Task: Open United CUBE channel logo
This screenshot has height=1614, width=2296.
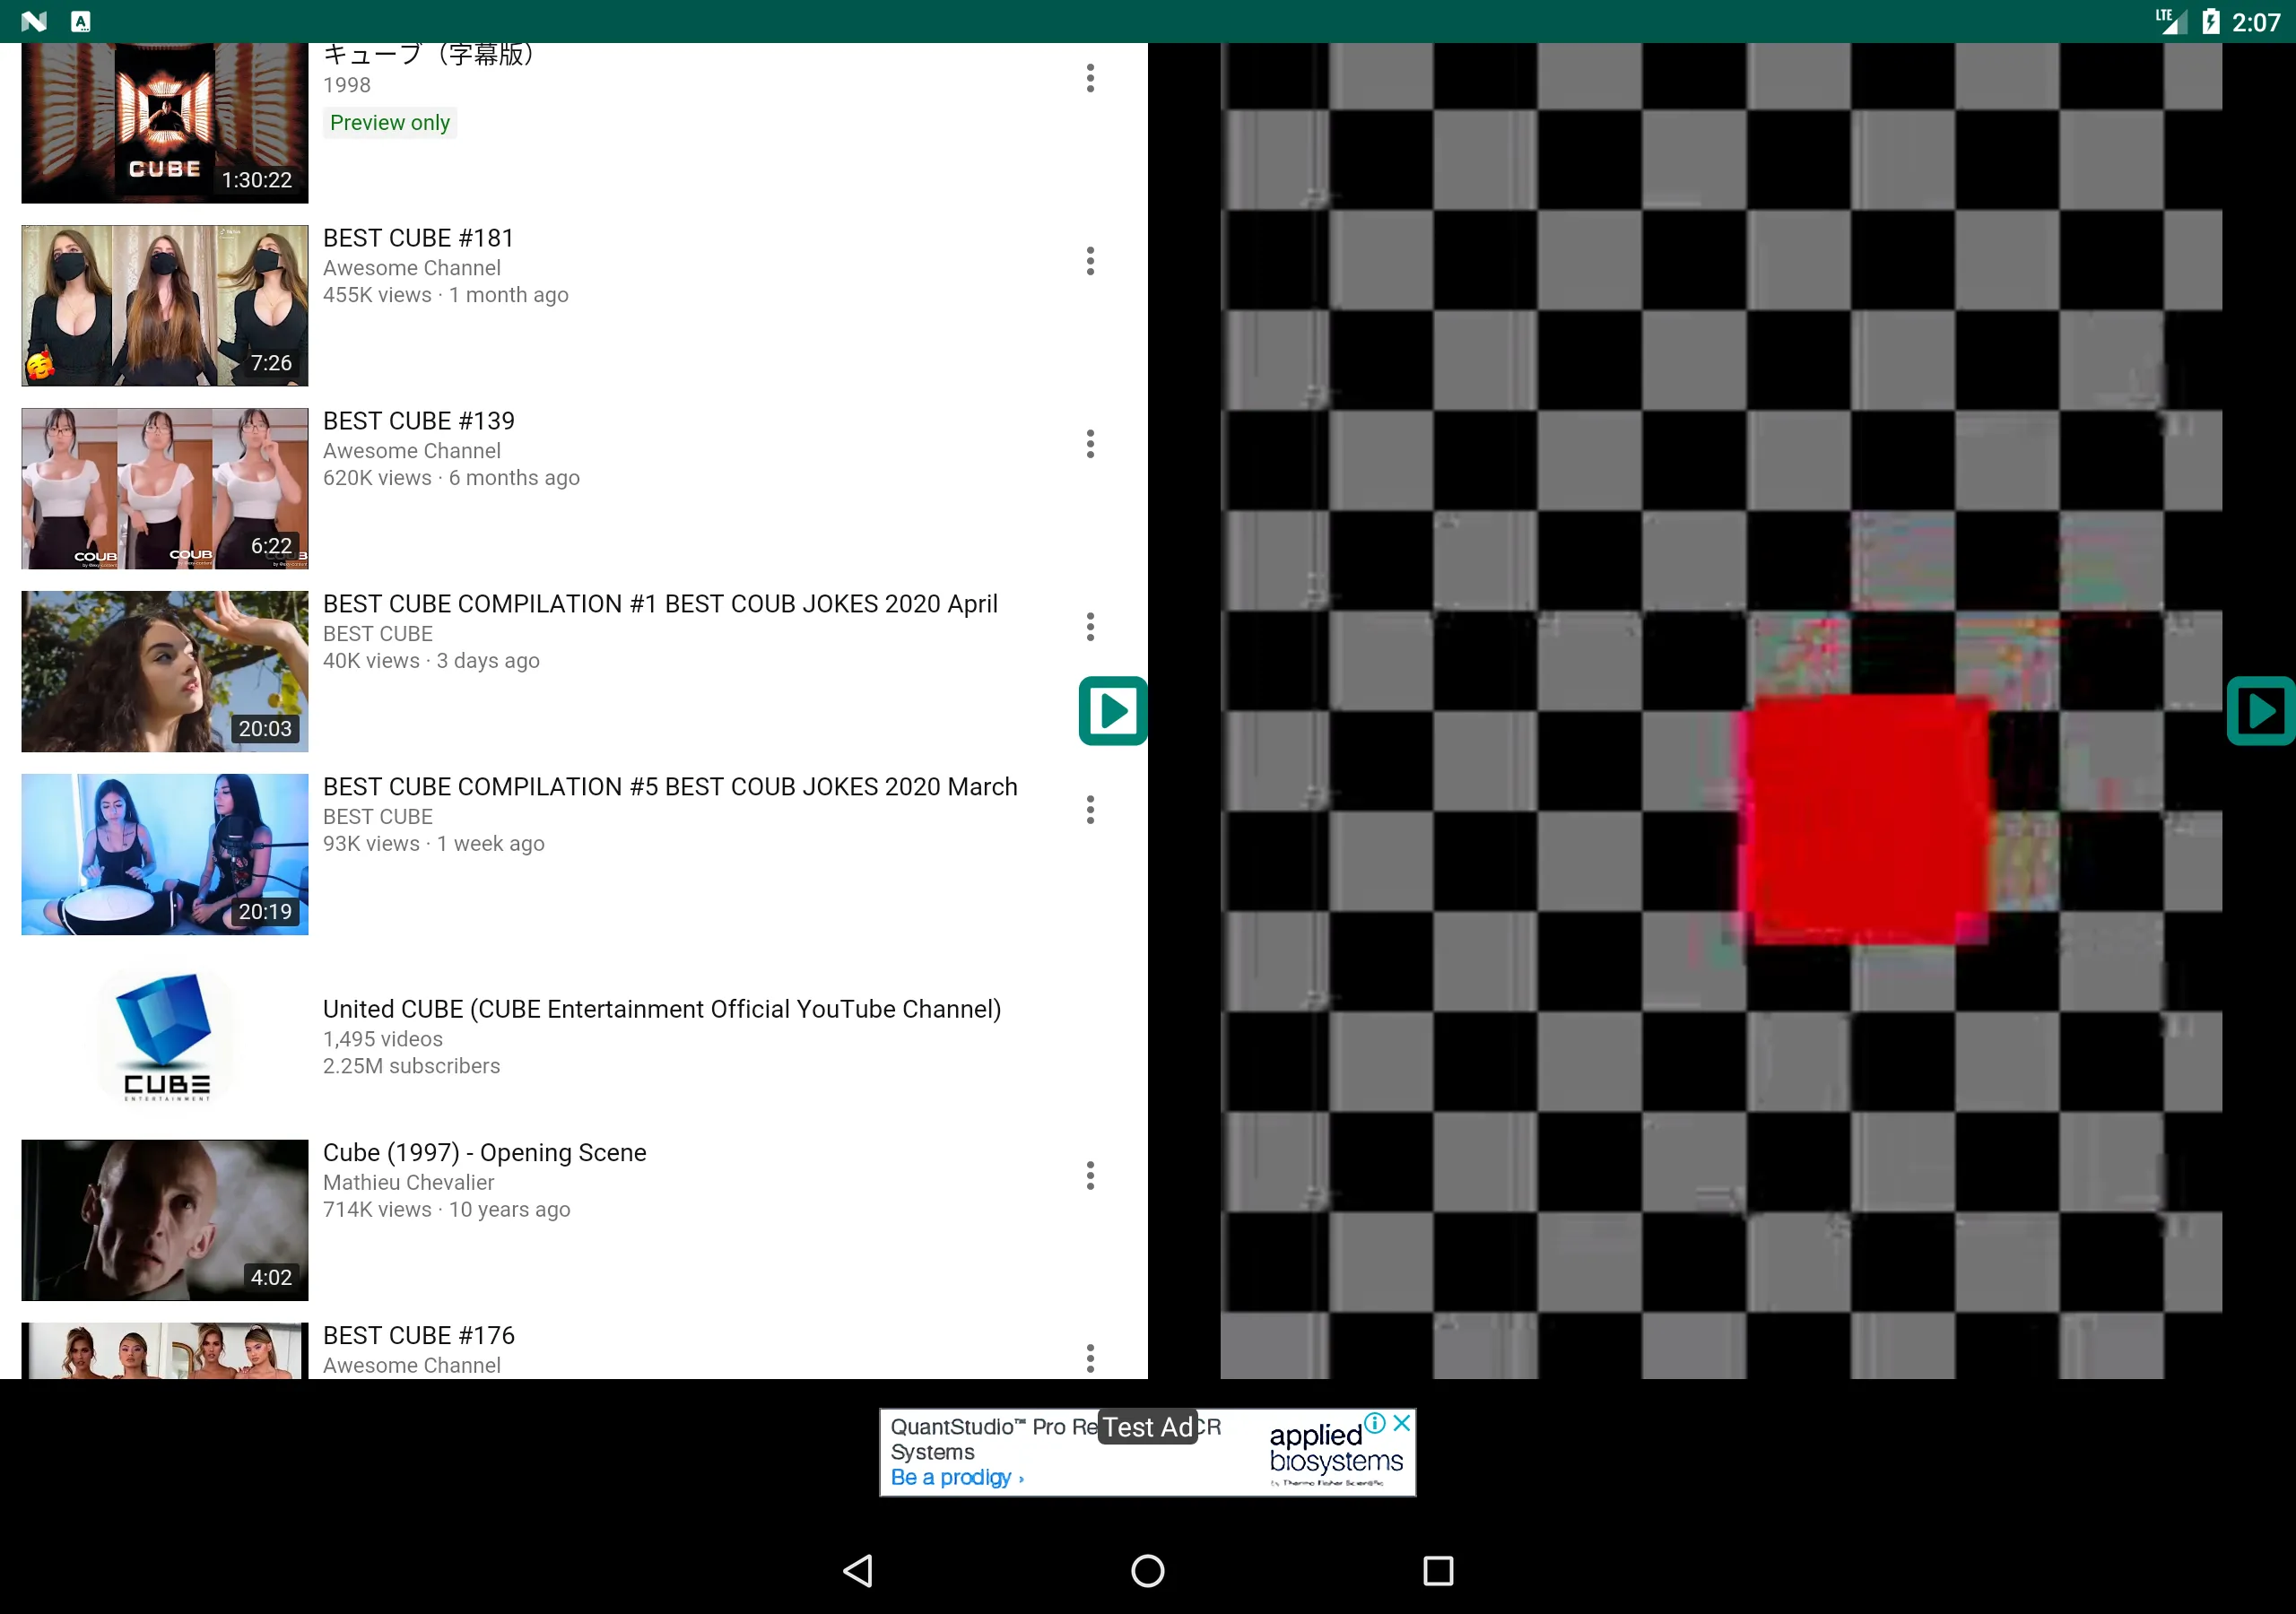Action: click(x=165, y=1037)
